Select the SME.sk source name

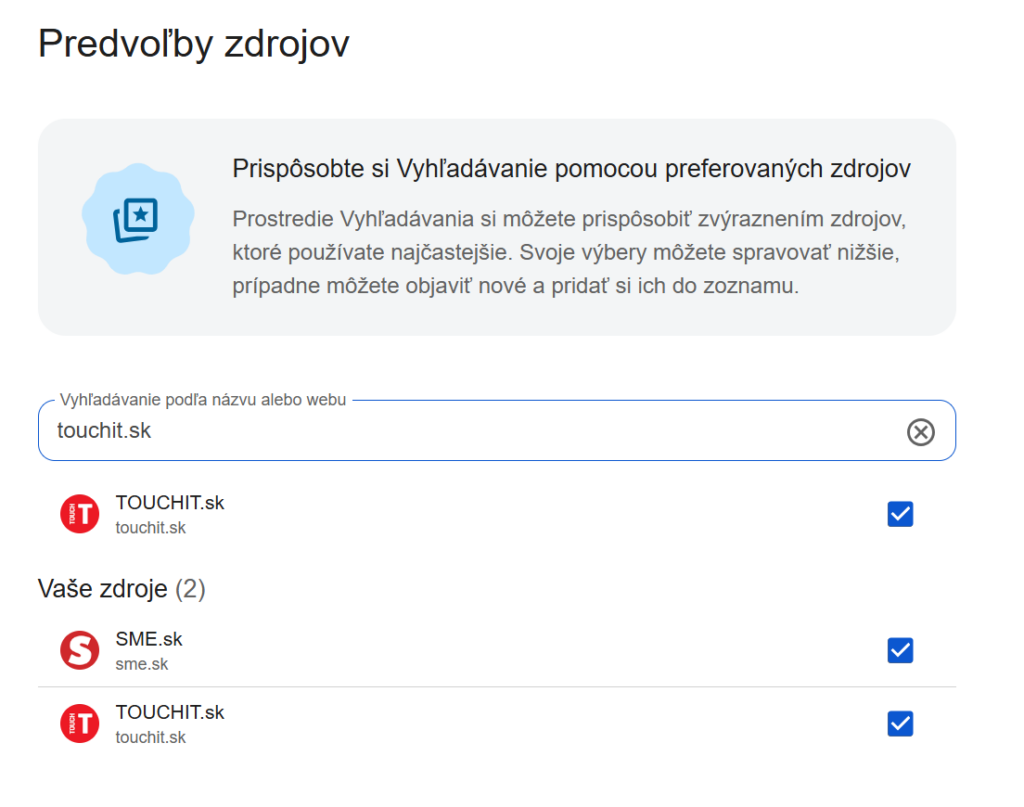pyautogui.click(x=149, y=639)
